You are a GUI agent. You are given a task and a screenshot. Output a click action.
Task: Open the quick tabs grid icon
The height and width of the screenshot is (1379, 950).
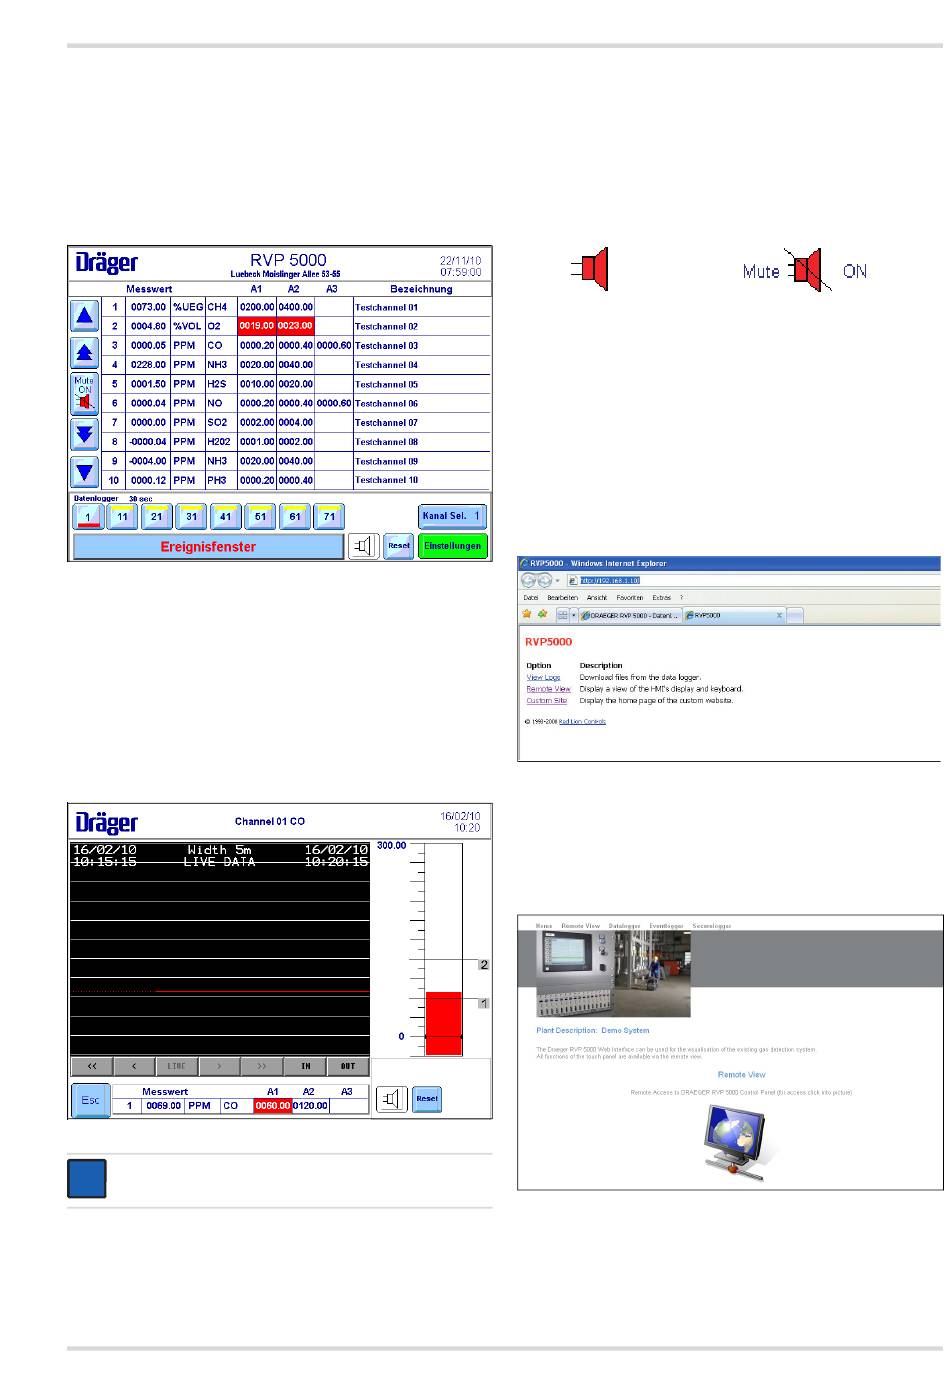pyautogui.click(x=562, y=616)
